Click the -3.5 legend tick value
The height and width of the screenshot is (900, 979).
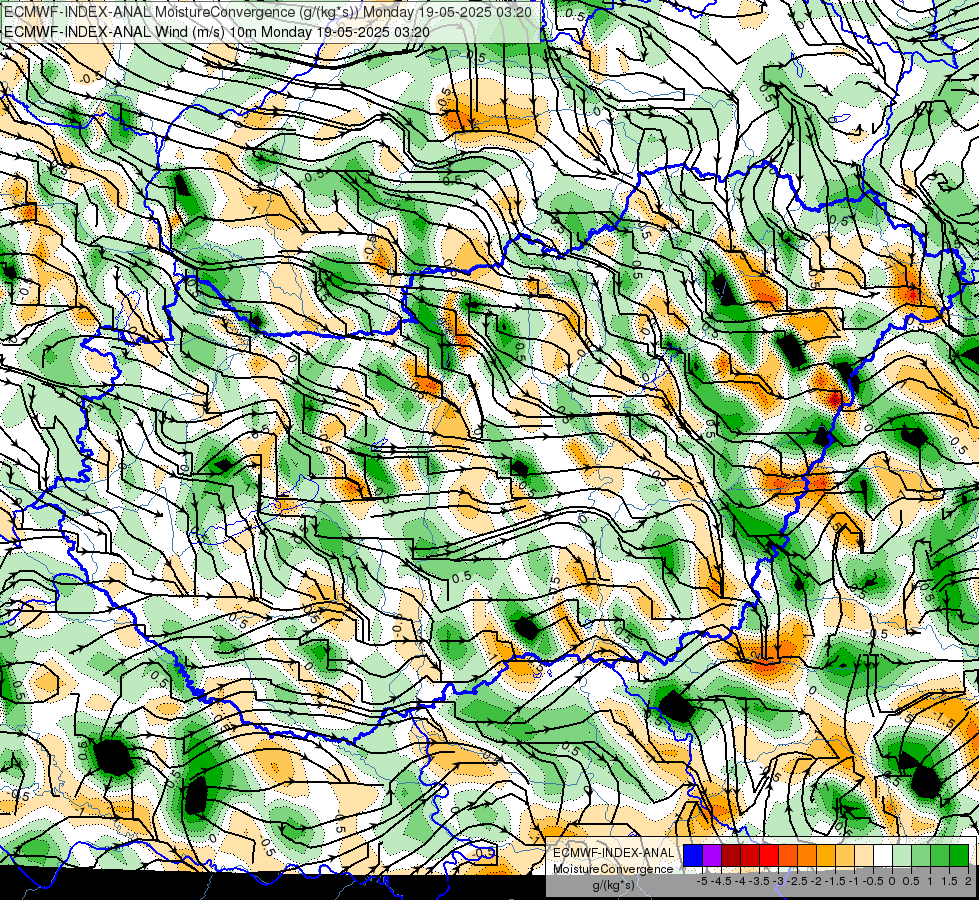click(x=759, y=881)
